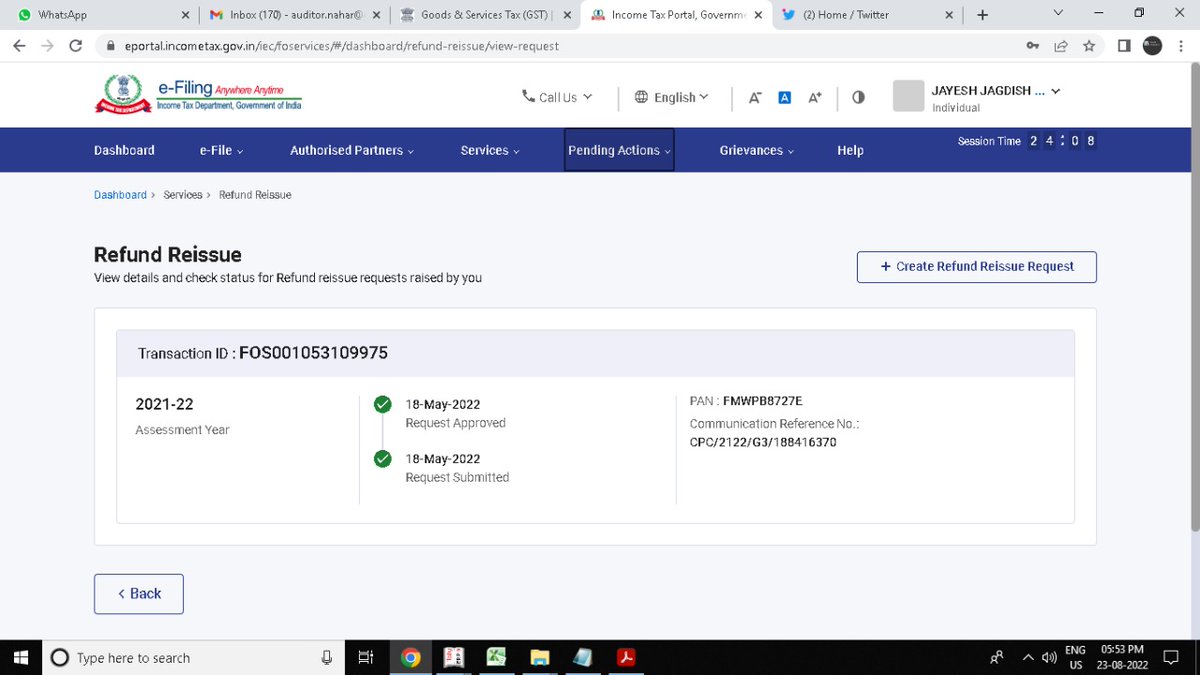Open the Services menu

490,150
